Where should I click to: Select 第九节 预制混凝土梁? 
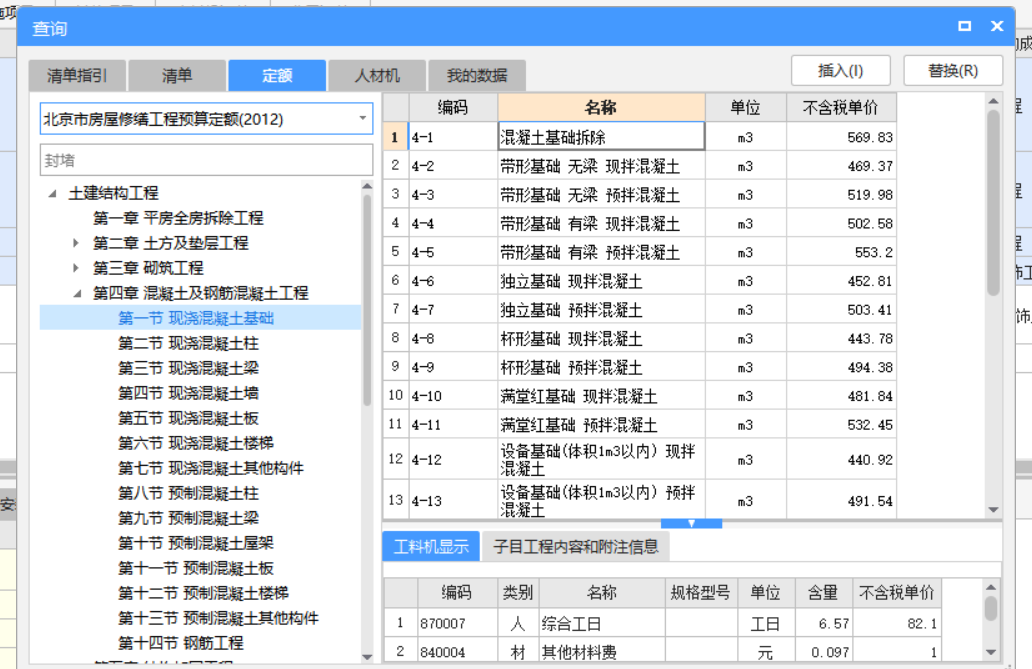click(x=188, y=518)
